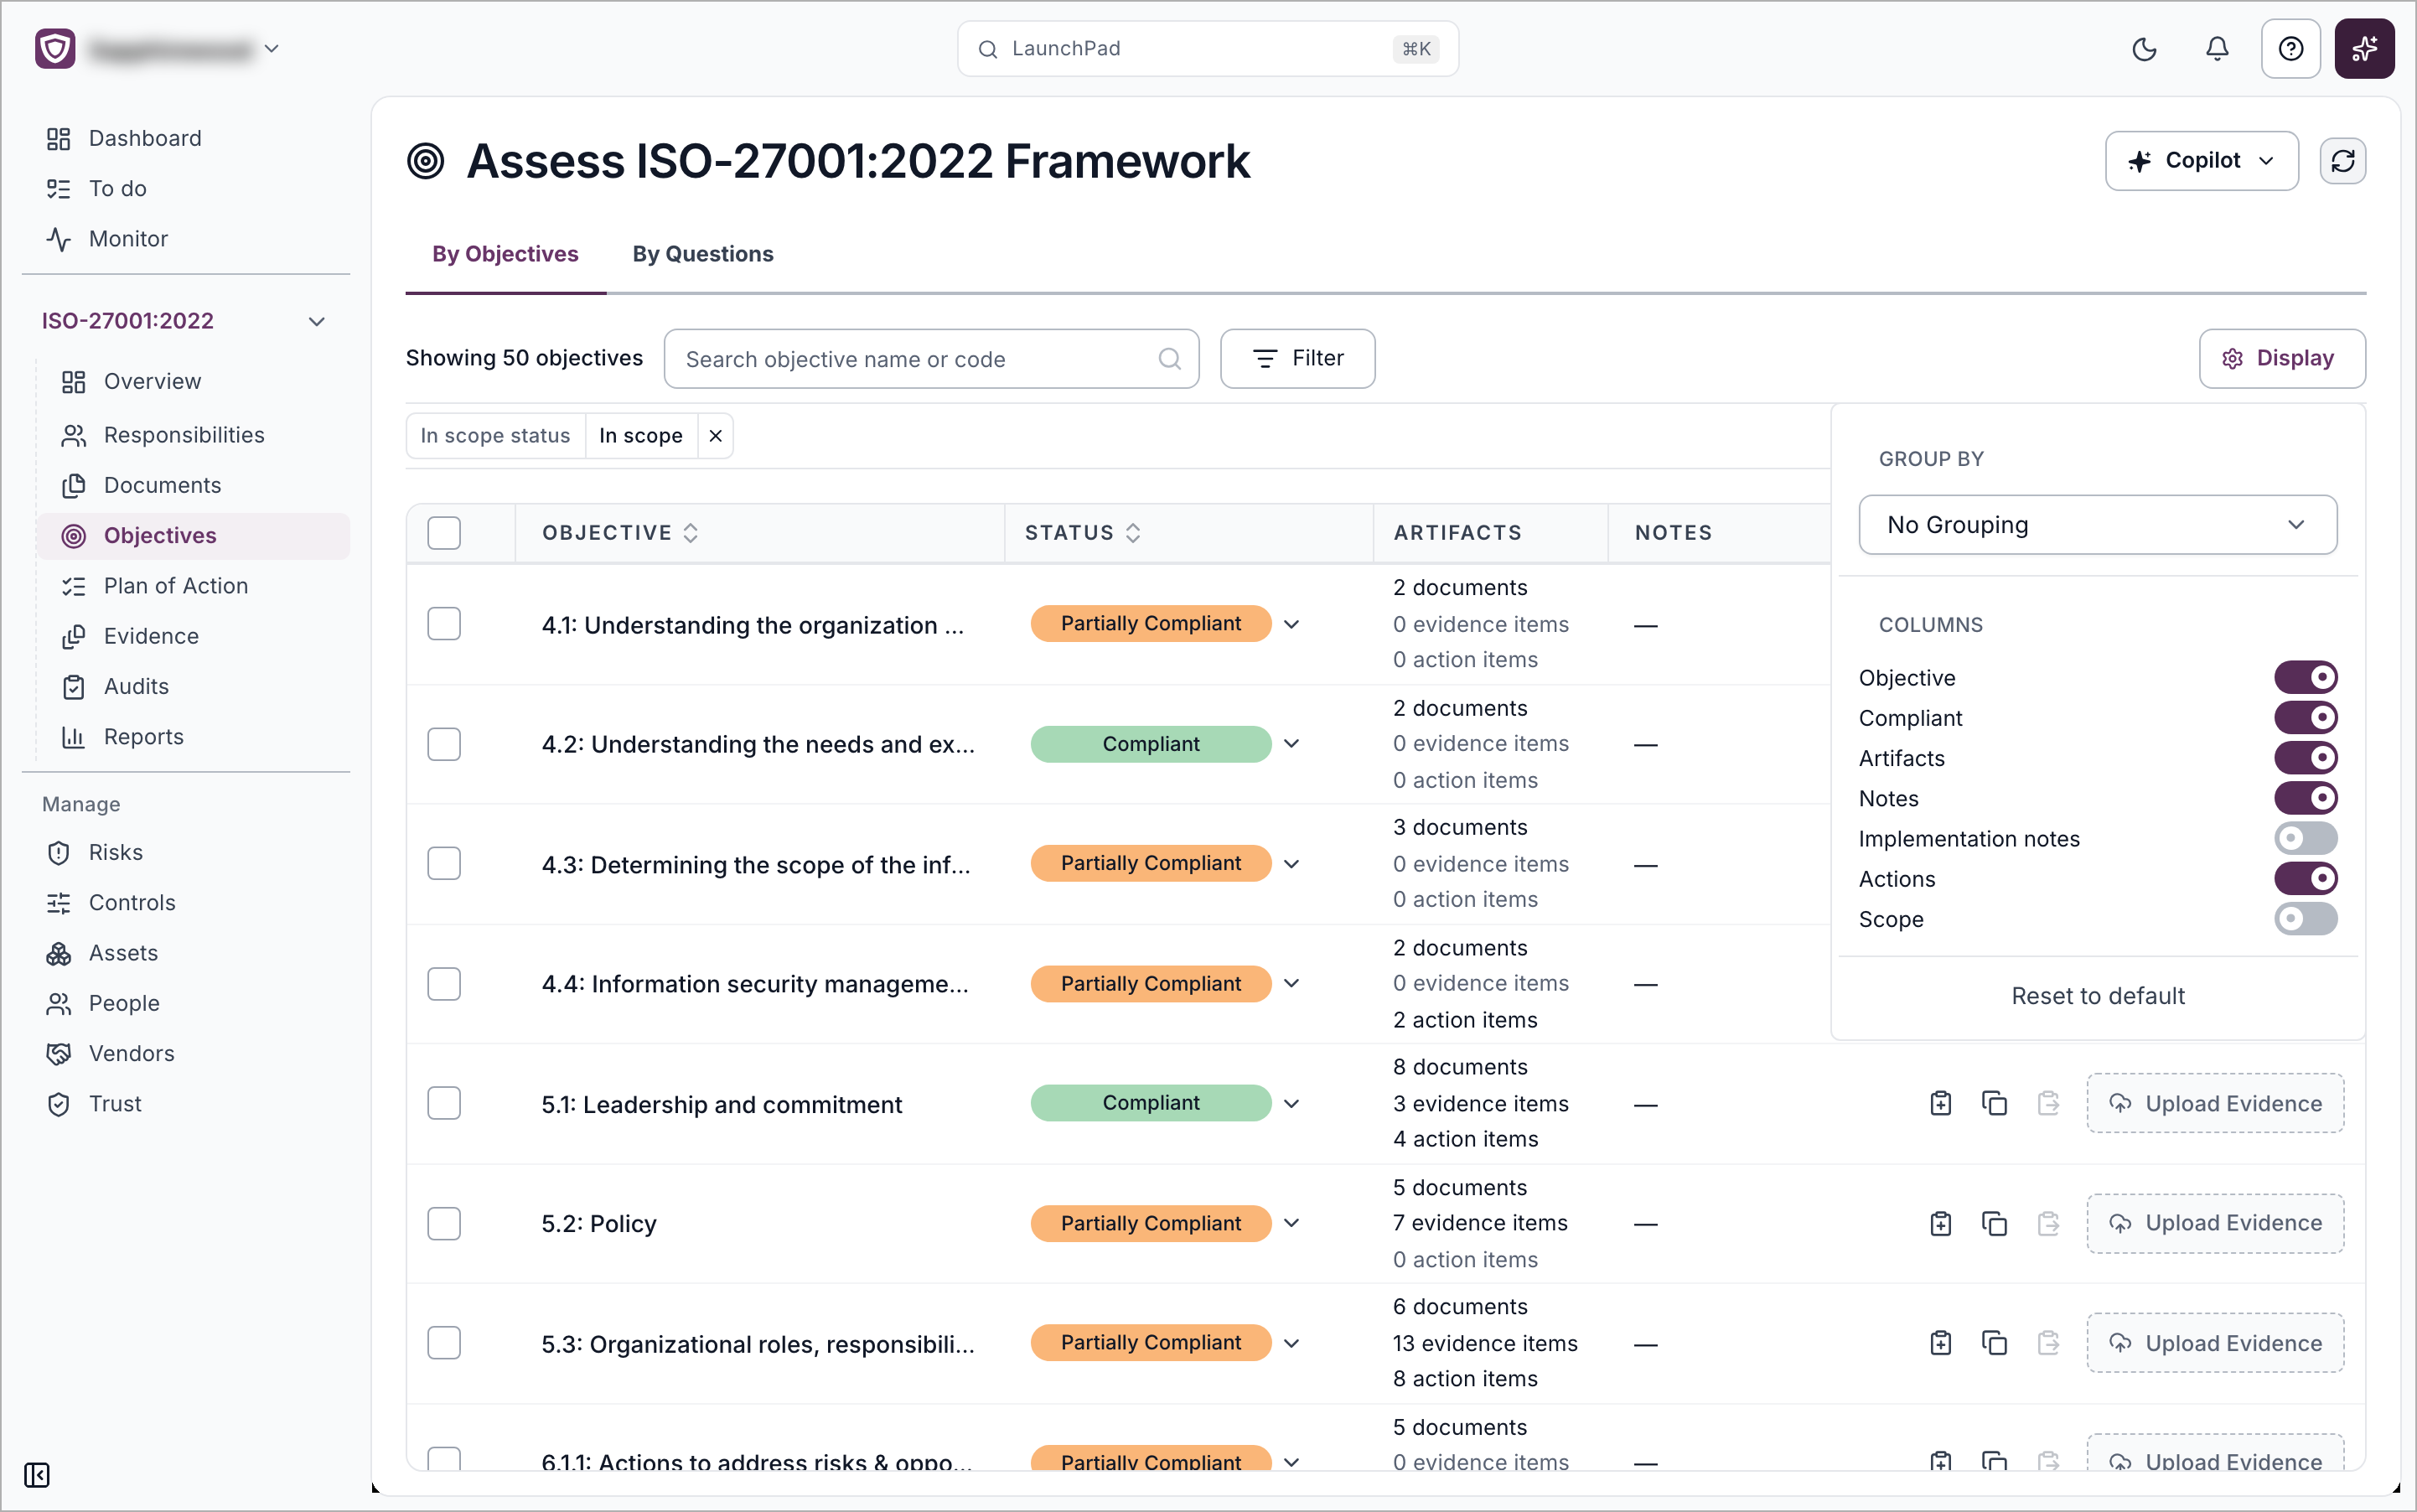Click the search magnifier in objective search box

[x=1169, y=359]
